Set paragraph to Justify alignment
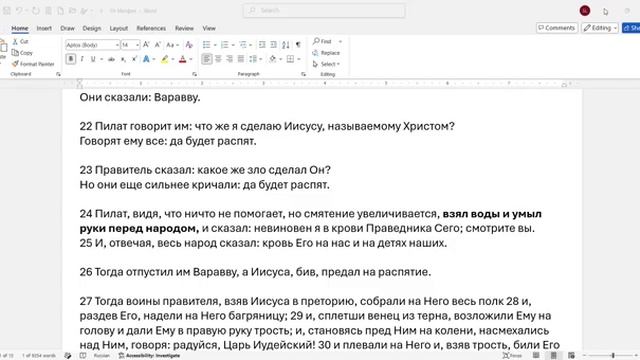Viewport: 640px width, 360px height. (241, 59)
